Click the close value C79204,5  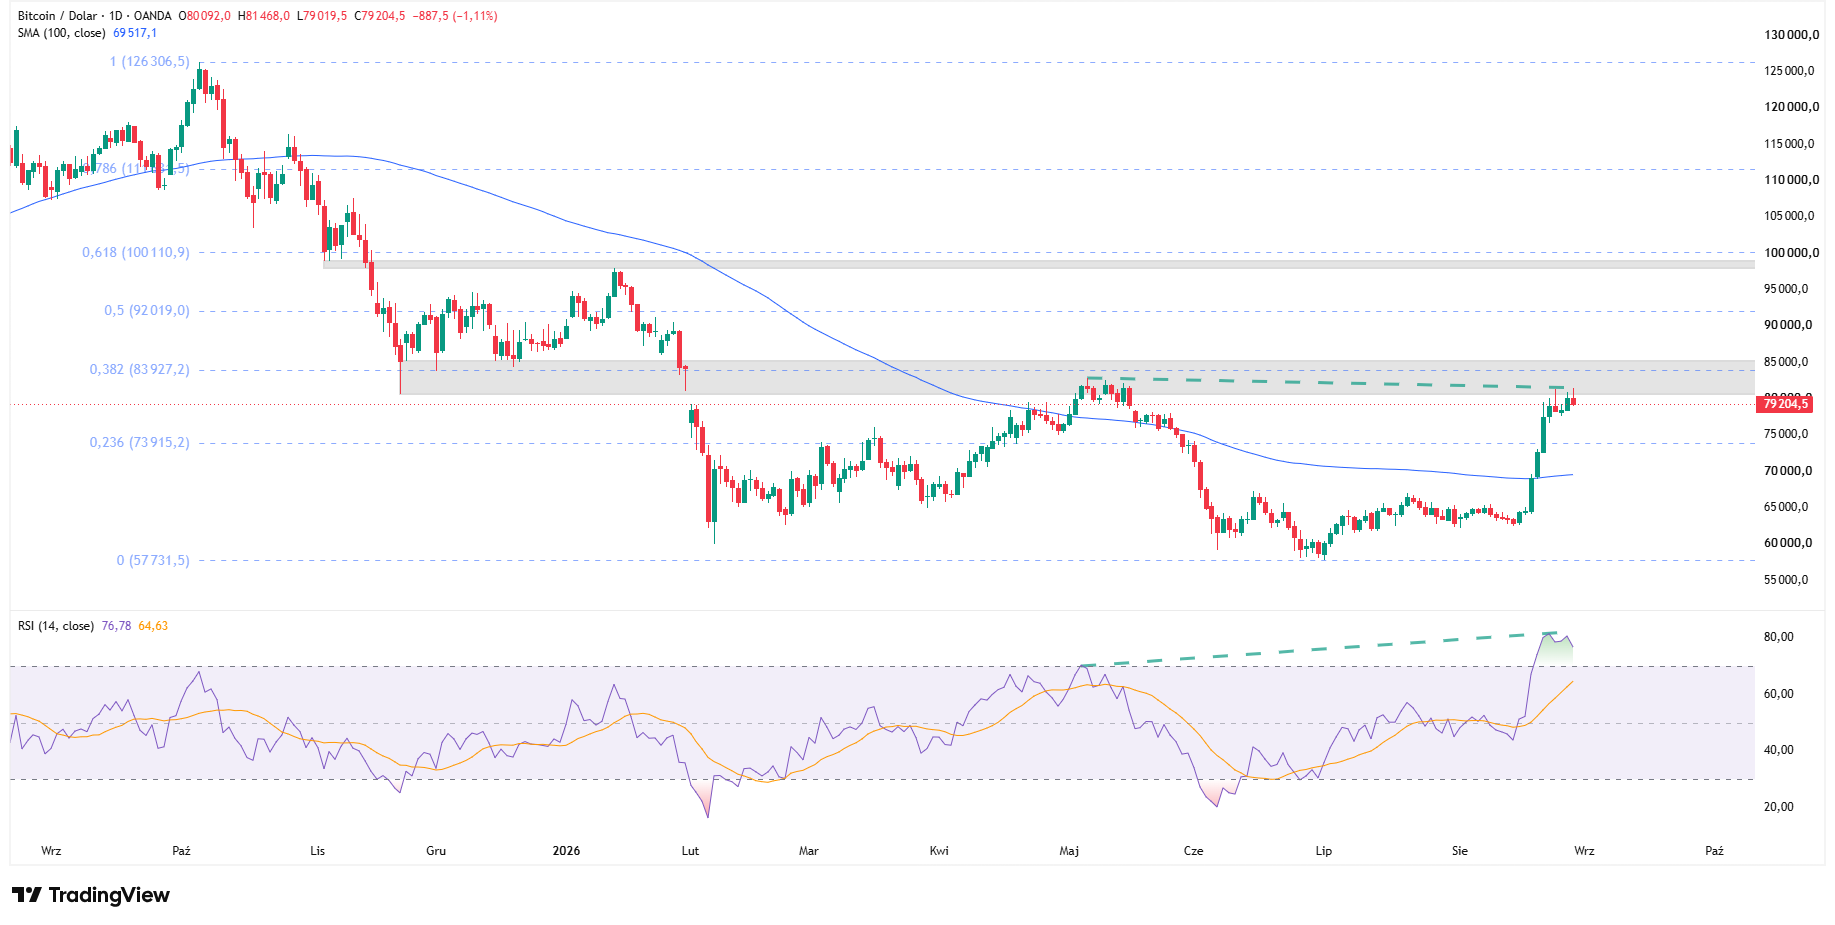(x=380, y=16)
